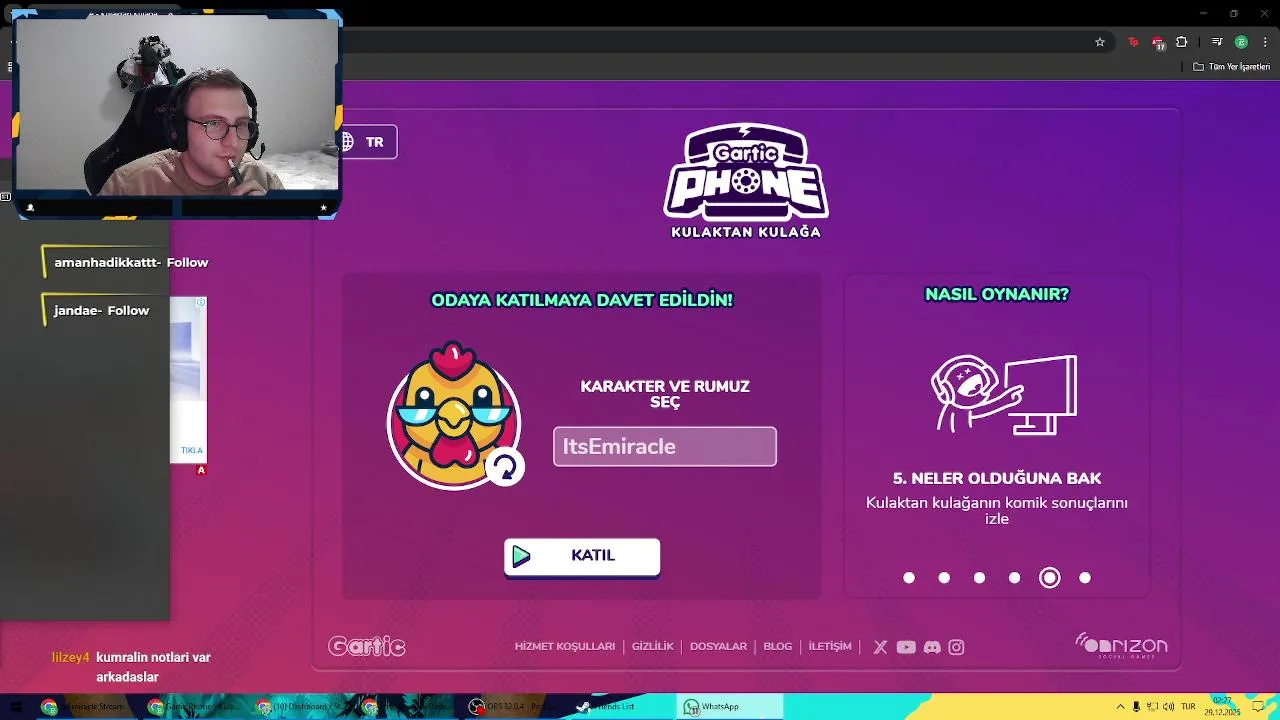Screen dimensions: 1280x720
Task: Click the lilzey4 chat username
Action: click(71, 658)
